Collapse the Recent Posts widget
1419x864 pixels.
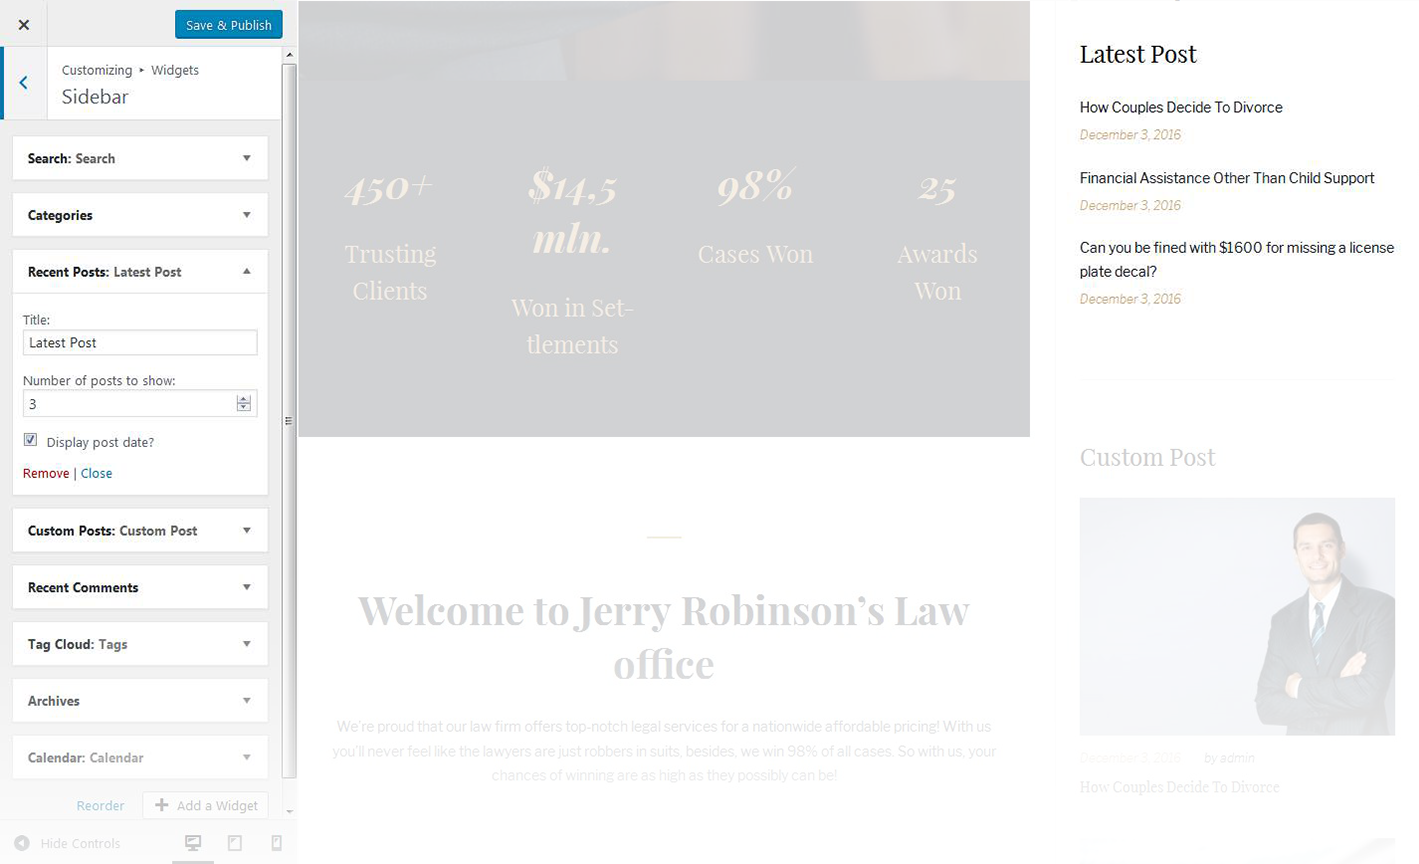point(246,272)
